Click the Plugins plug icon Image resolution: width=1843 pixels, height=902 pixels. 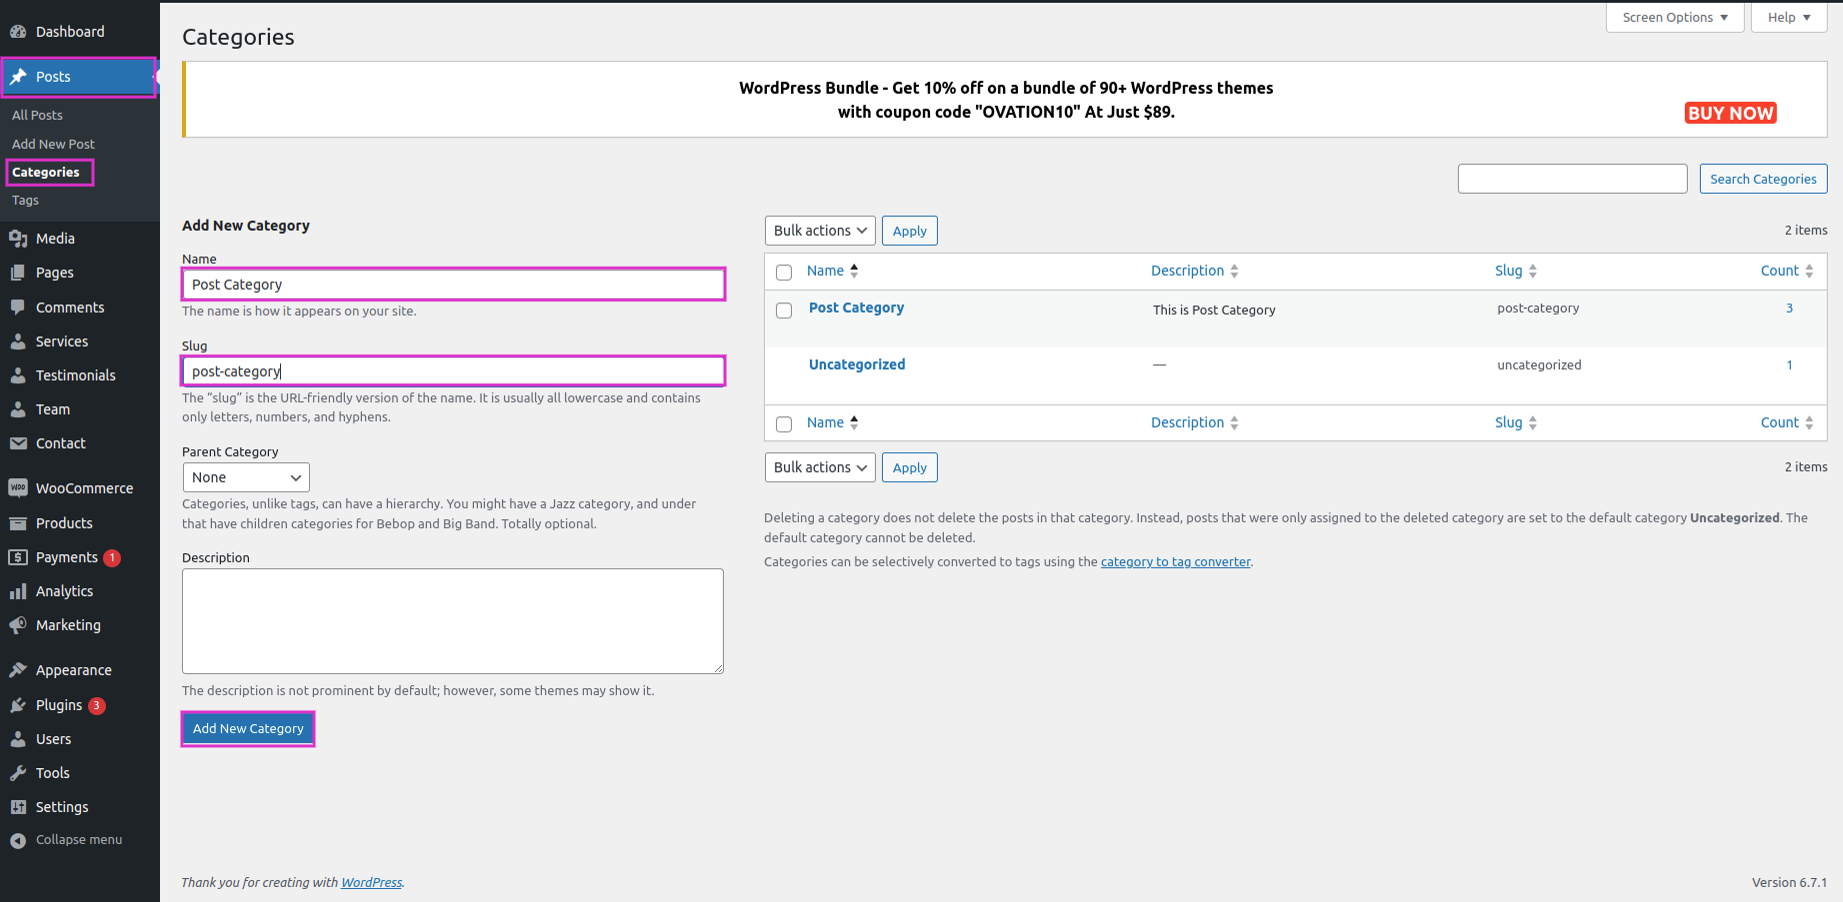[x=18, y=706]
